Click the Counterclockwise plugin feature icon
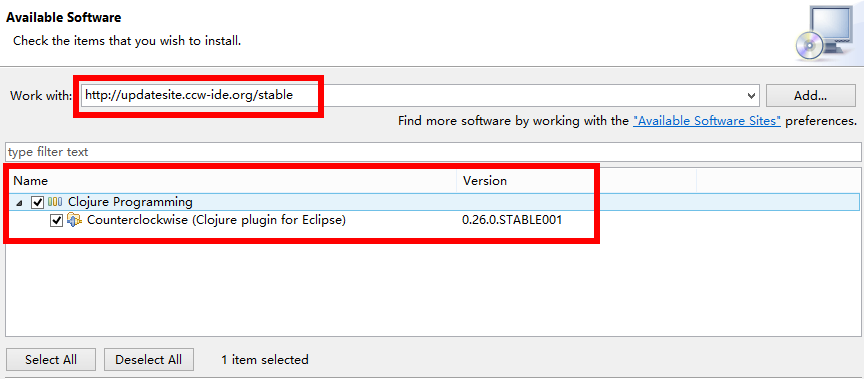The image size is (864, 379). point(74,220)
